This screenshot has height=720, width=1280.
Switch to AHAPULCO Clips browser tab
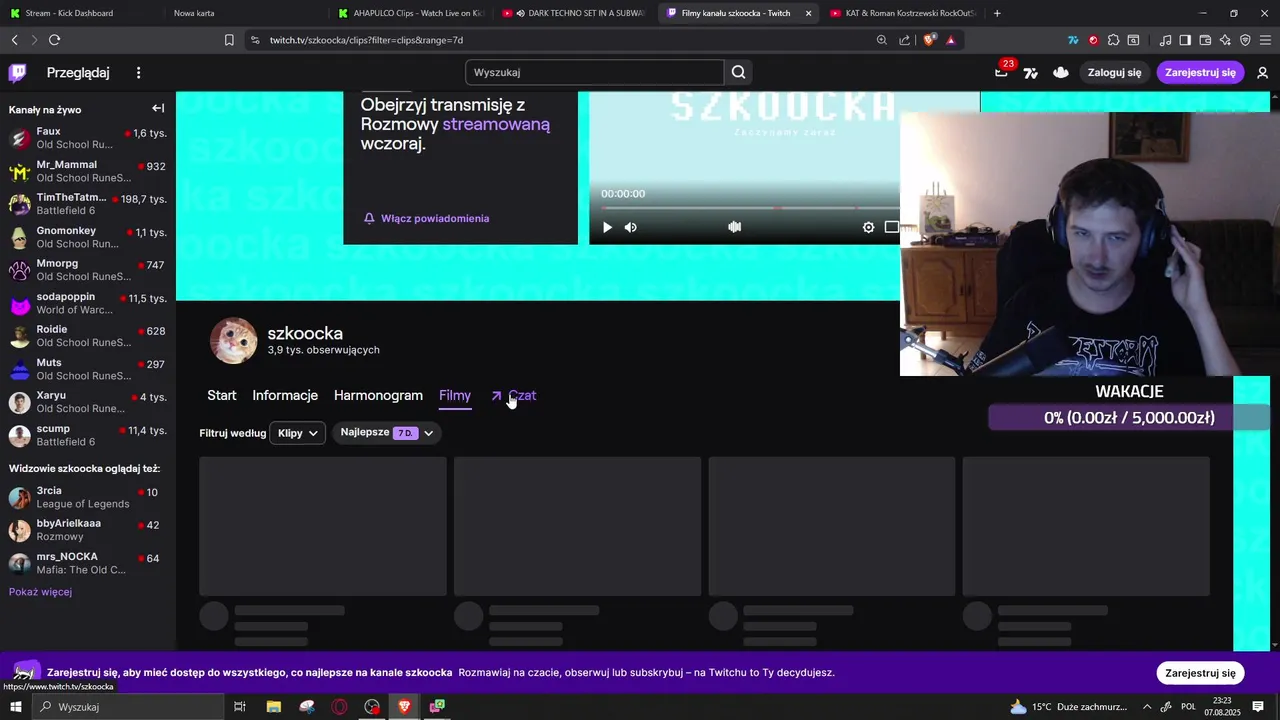pyautogui.click(x=410, y=13)
